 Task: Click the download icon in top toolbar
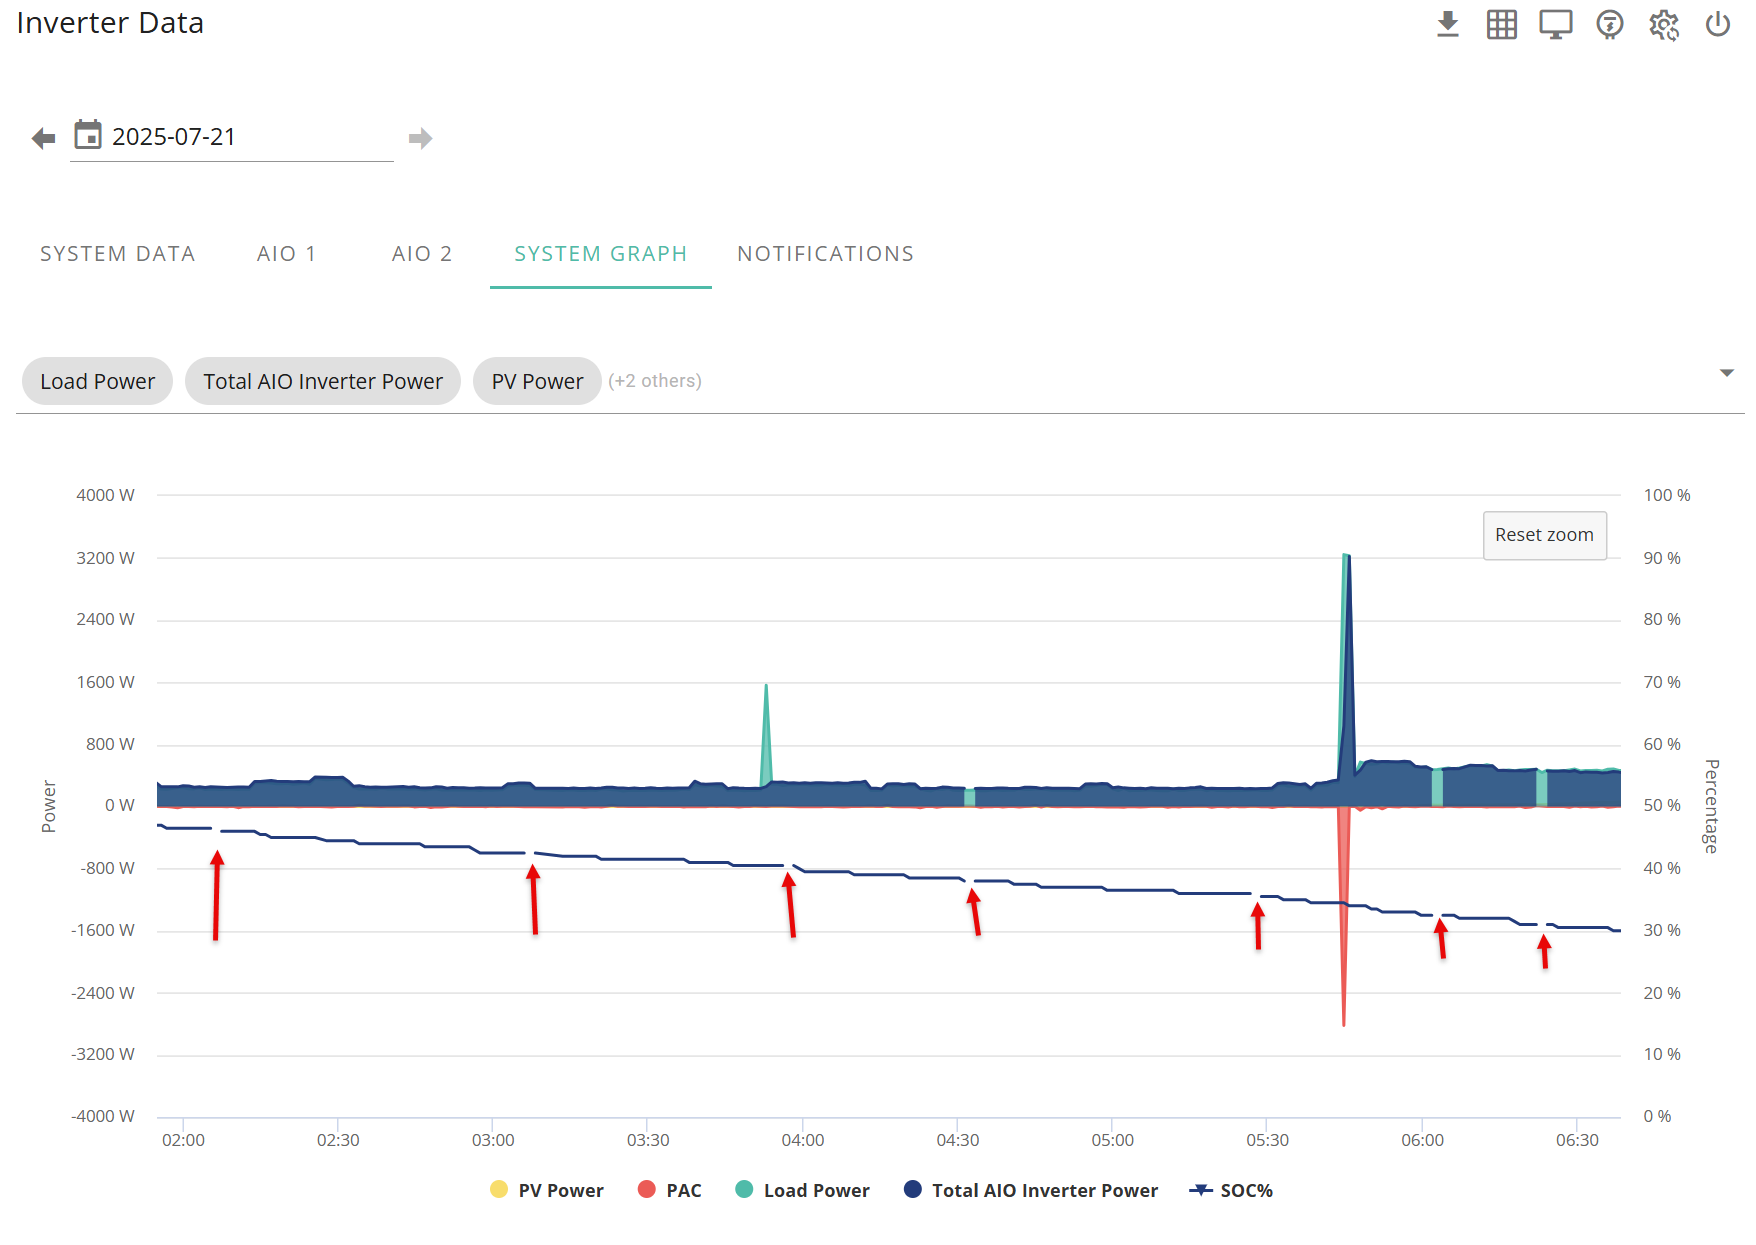[1447, 24]
